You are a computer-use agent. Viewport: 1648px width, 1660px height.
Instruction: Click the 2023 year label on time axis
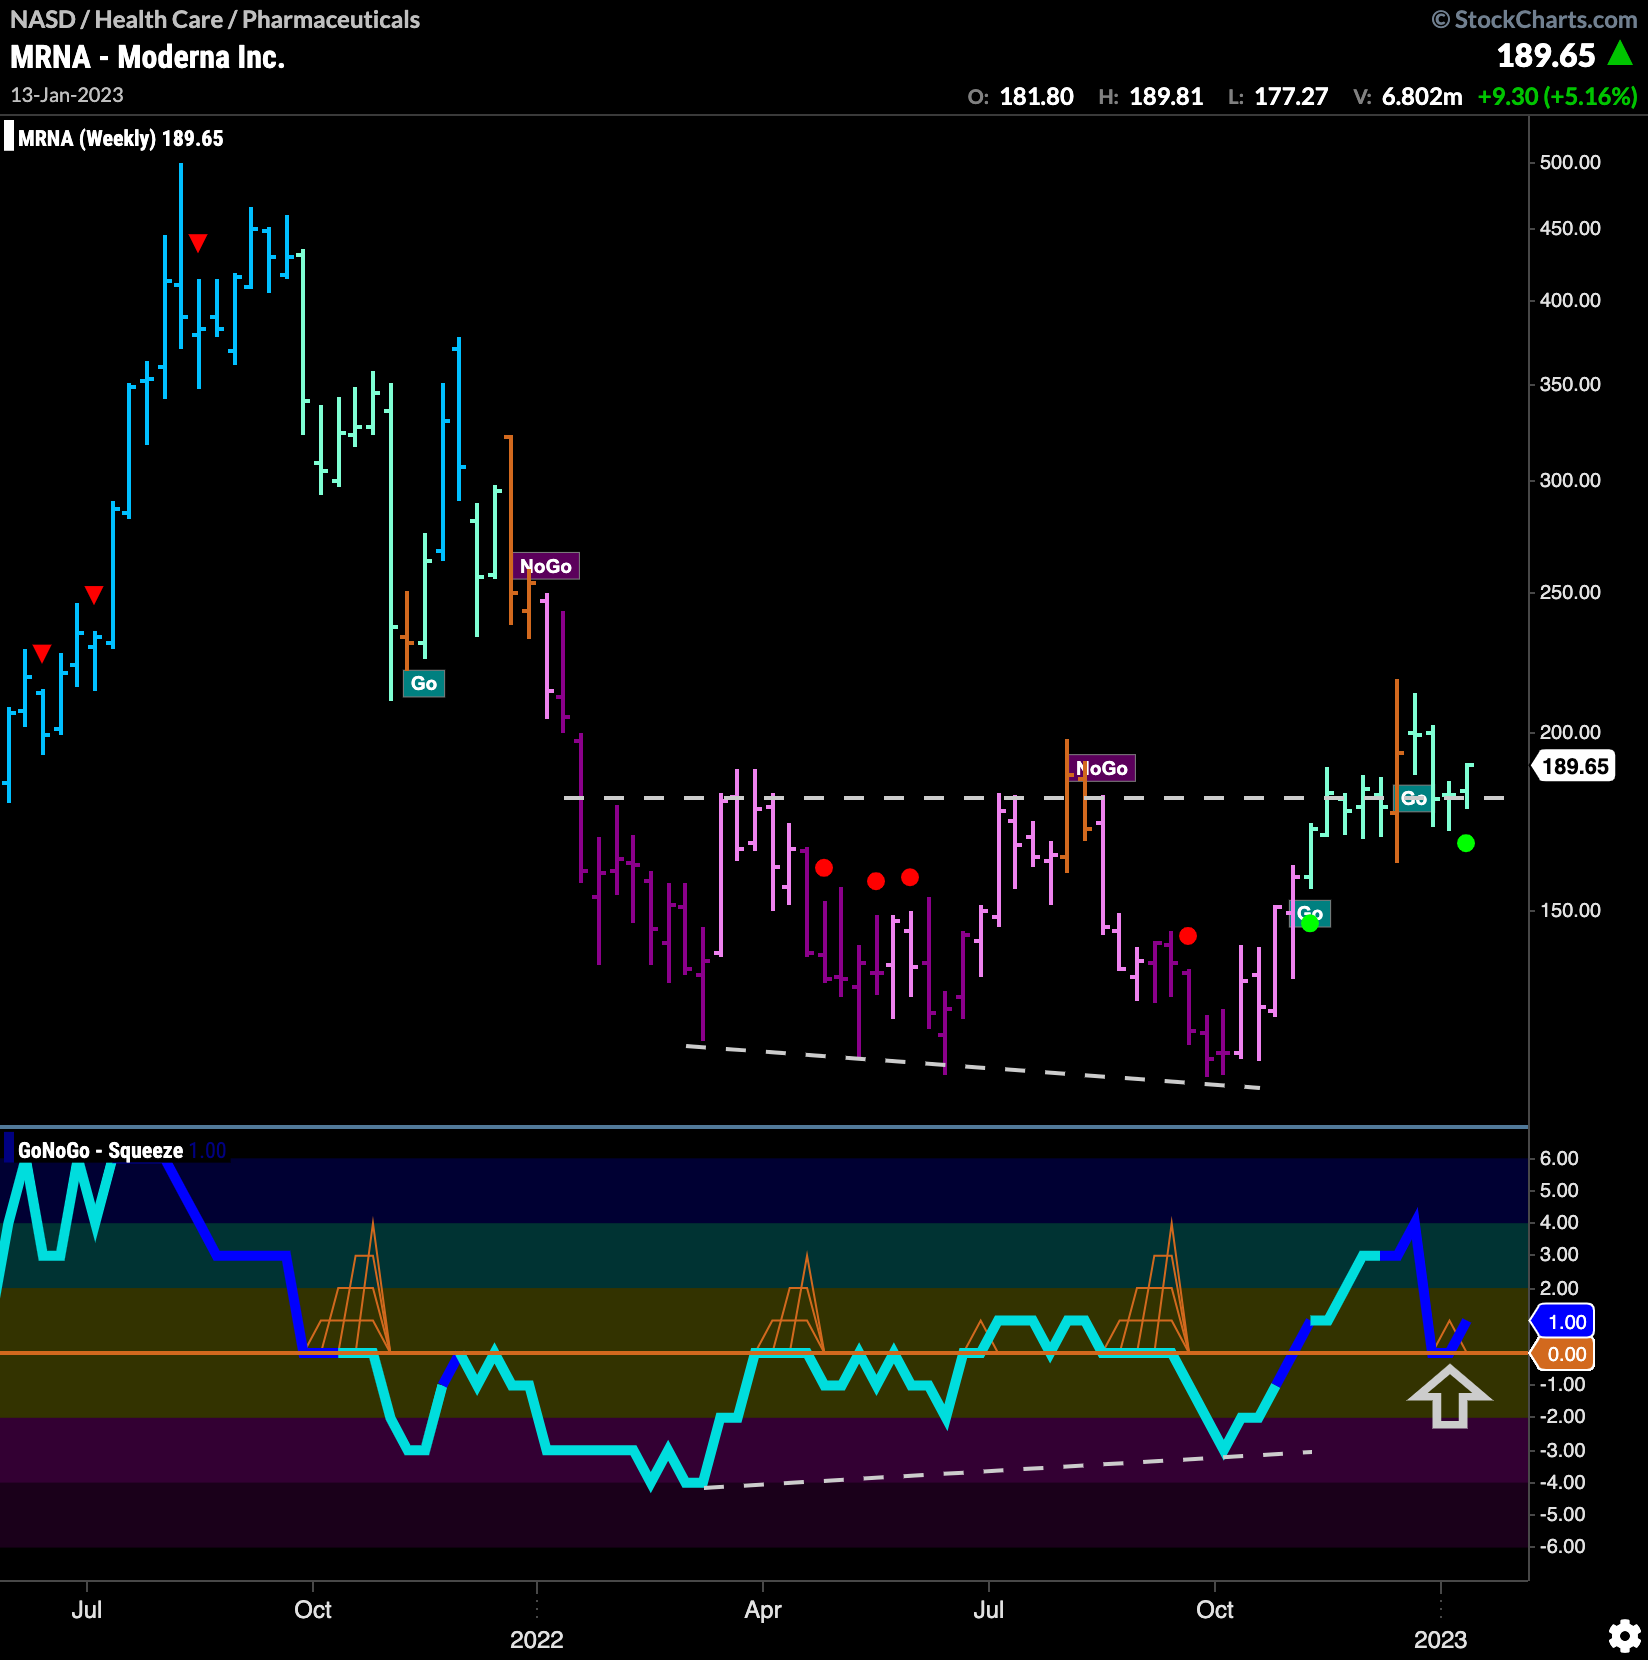[1441, 1640]
